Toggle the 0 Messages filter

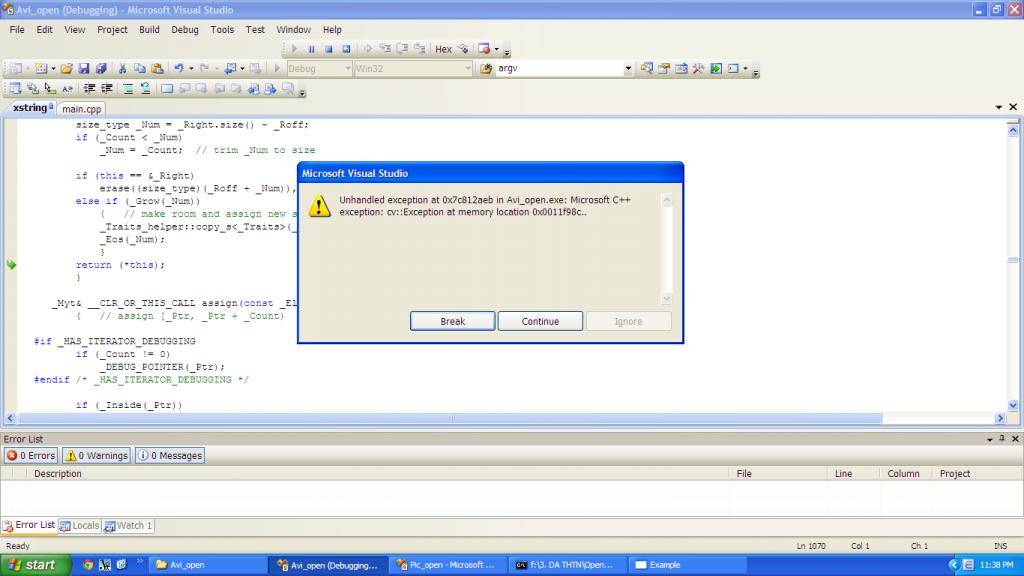170,455
